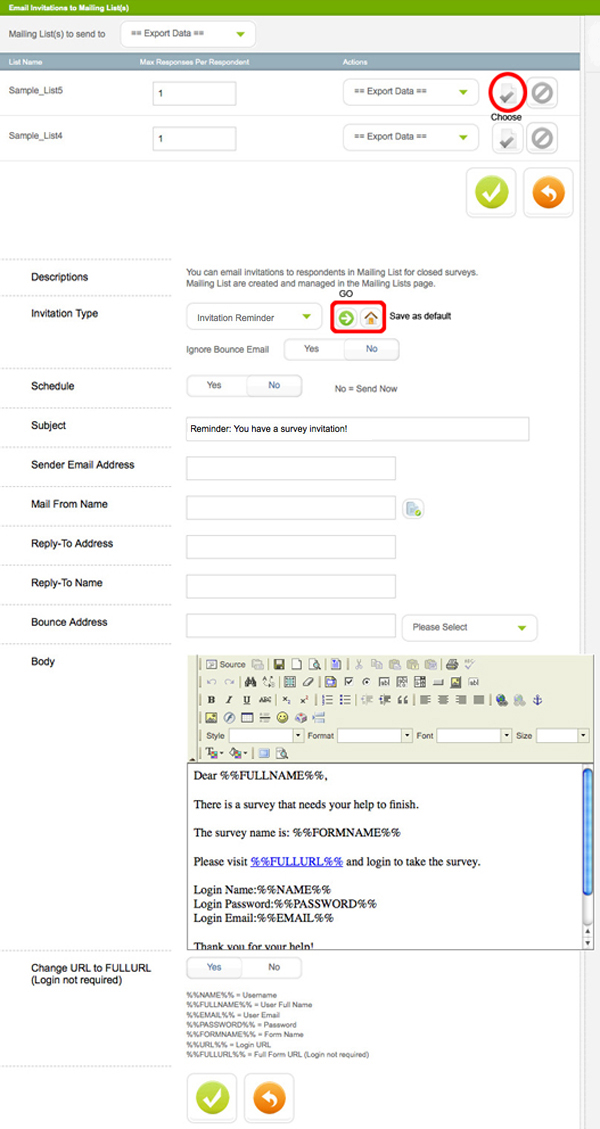Click the cancel icon for Sample_List4
Image resolution: width=600 pixels, height=1129 pixels.
coord(542,138)
